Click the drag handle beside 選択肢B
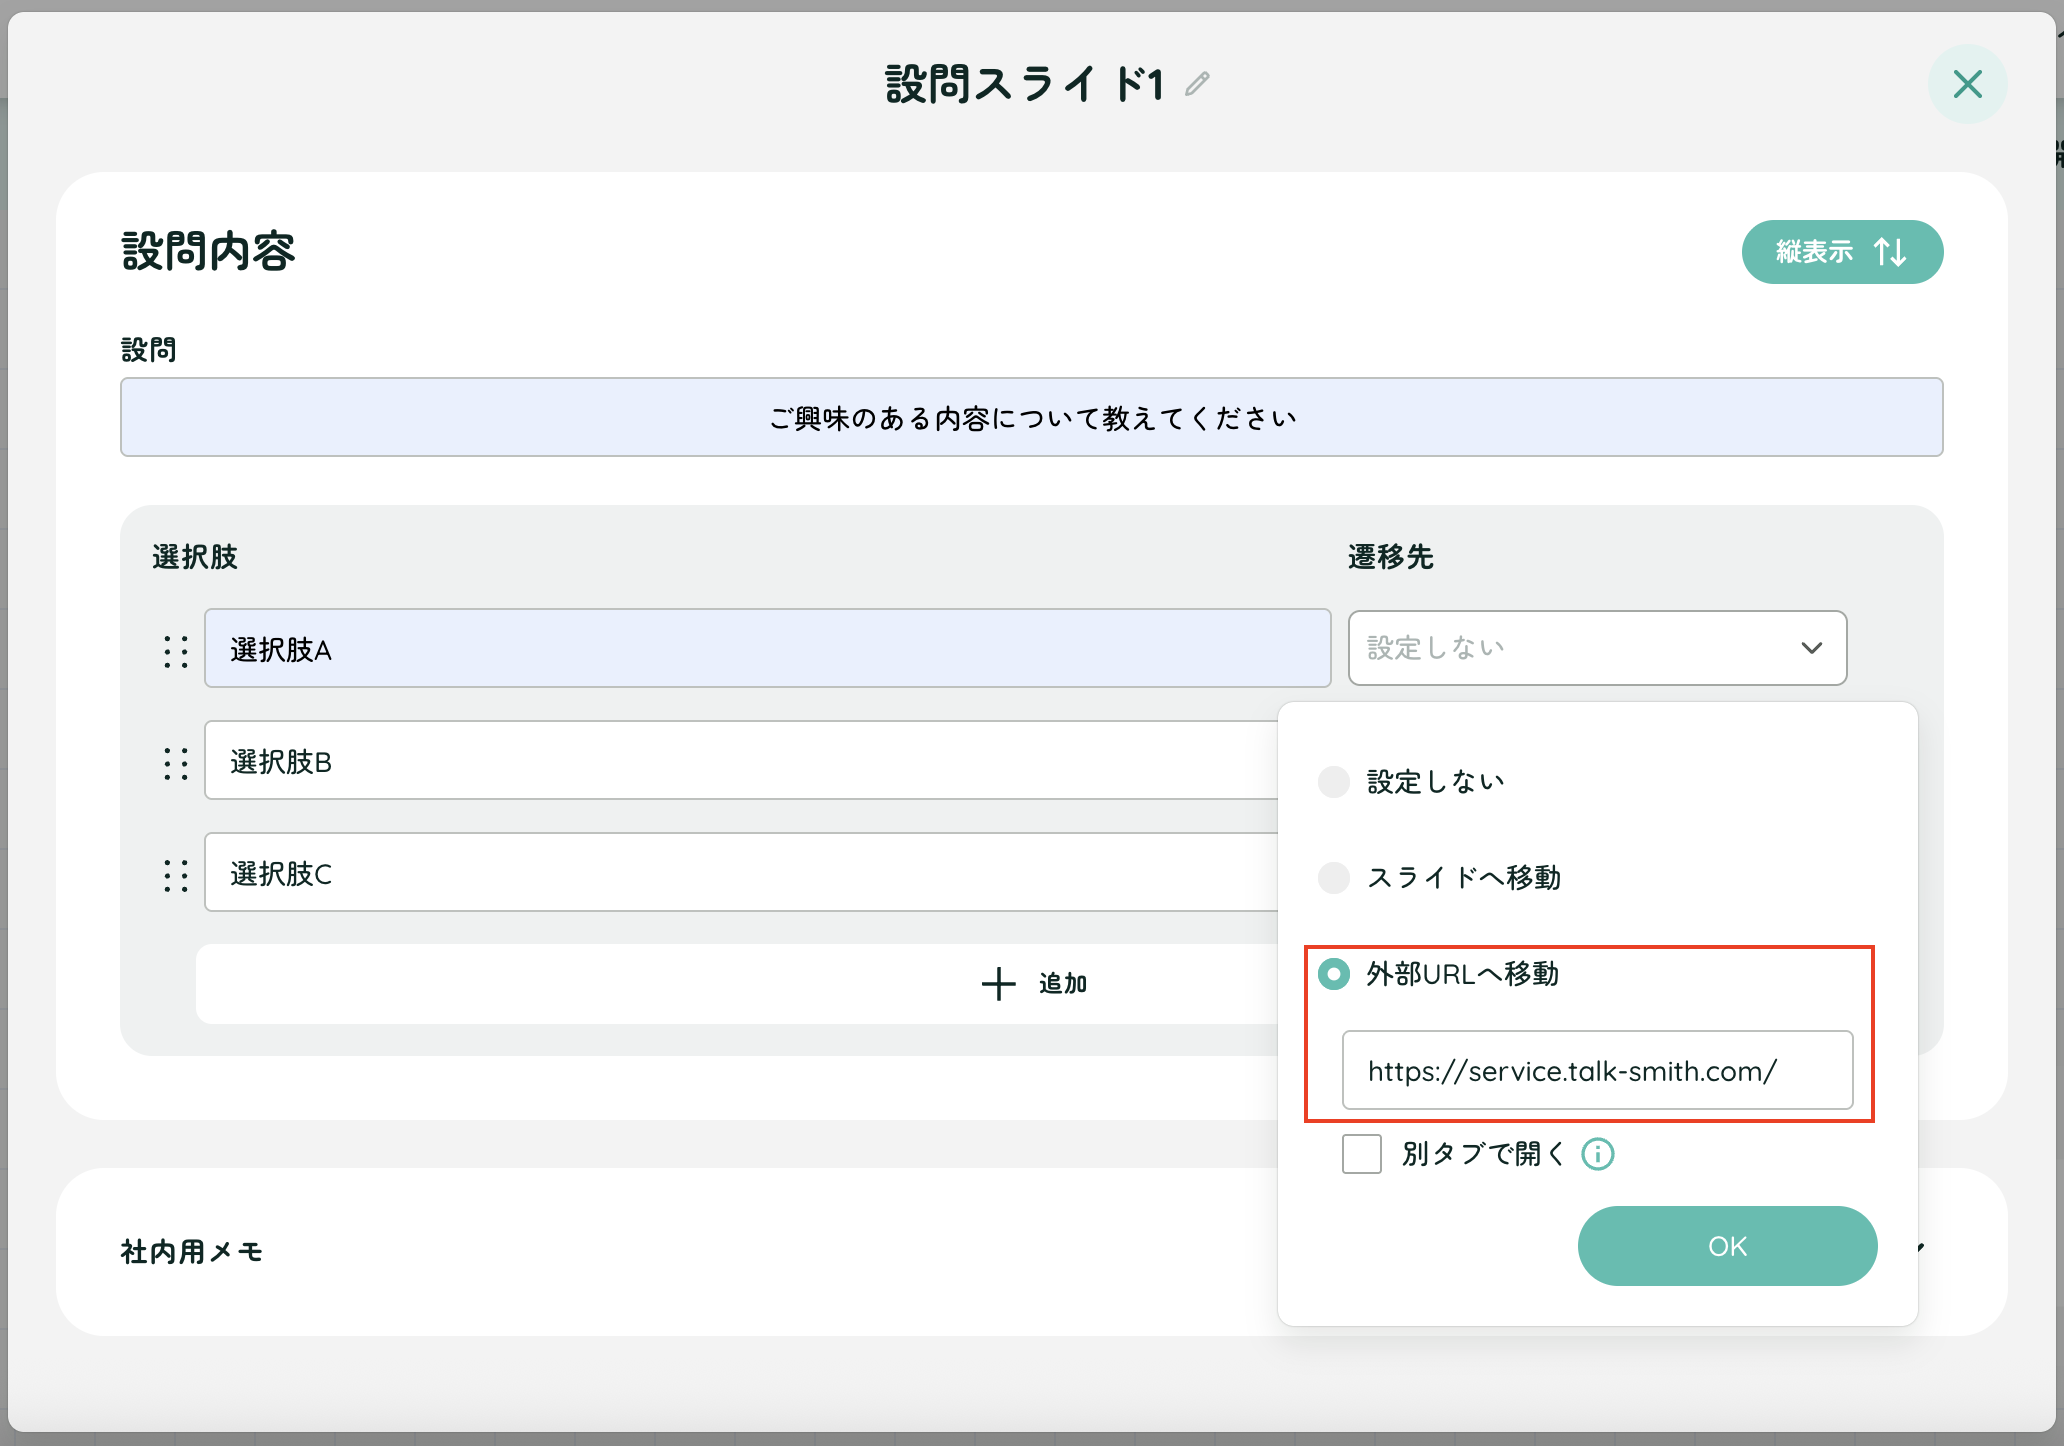This screenshot has height=1446, width=2064. 176,763
